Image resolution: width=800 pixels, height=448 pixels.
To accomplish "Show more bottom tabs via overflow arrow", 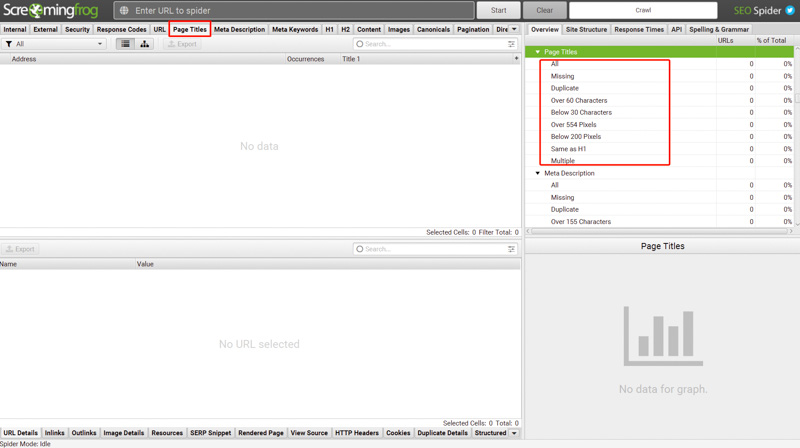I will [514, 433].
